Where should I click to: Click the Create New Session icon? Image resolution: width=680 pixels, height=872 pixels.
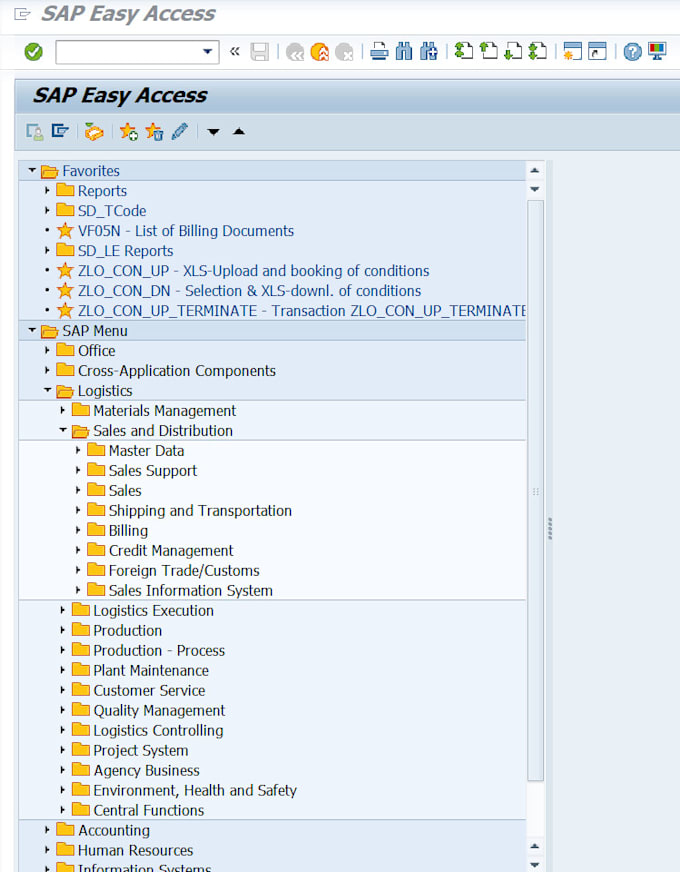(572, 52)
